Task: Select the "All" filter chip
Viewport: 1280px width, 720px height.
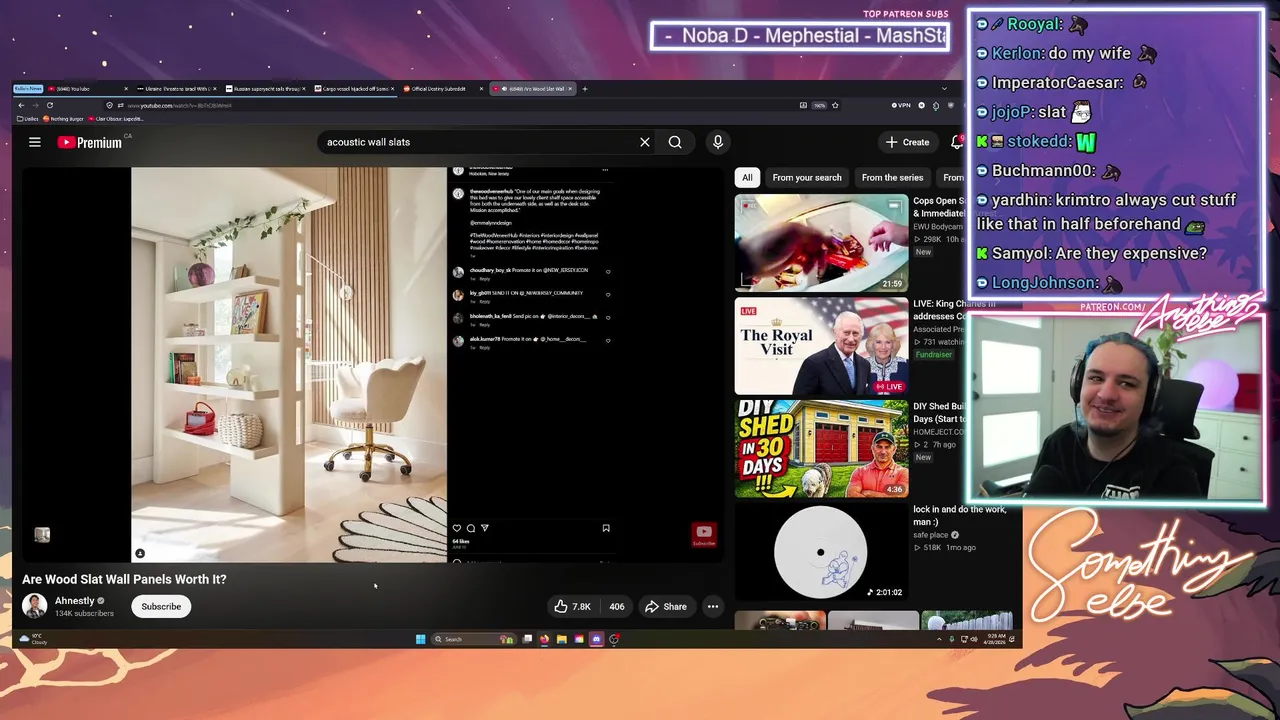Action: click(x=747, y=177)
